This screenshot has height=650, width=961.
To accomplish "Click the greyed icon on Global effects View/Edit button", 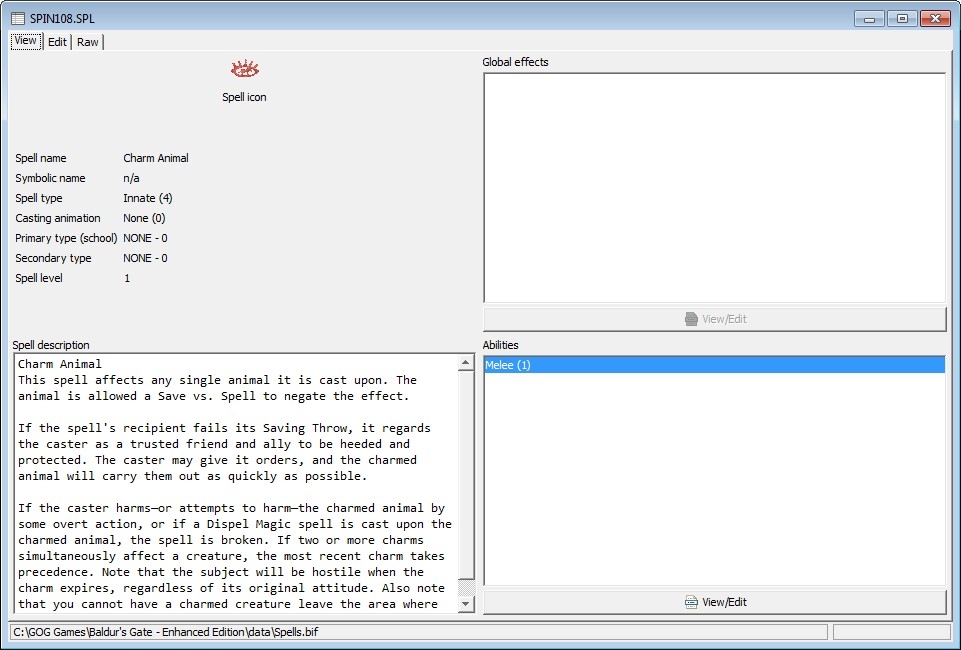I will pyautogui.click(x=691, y=319).
